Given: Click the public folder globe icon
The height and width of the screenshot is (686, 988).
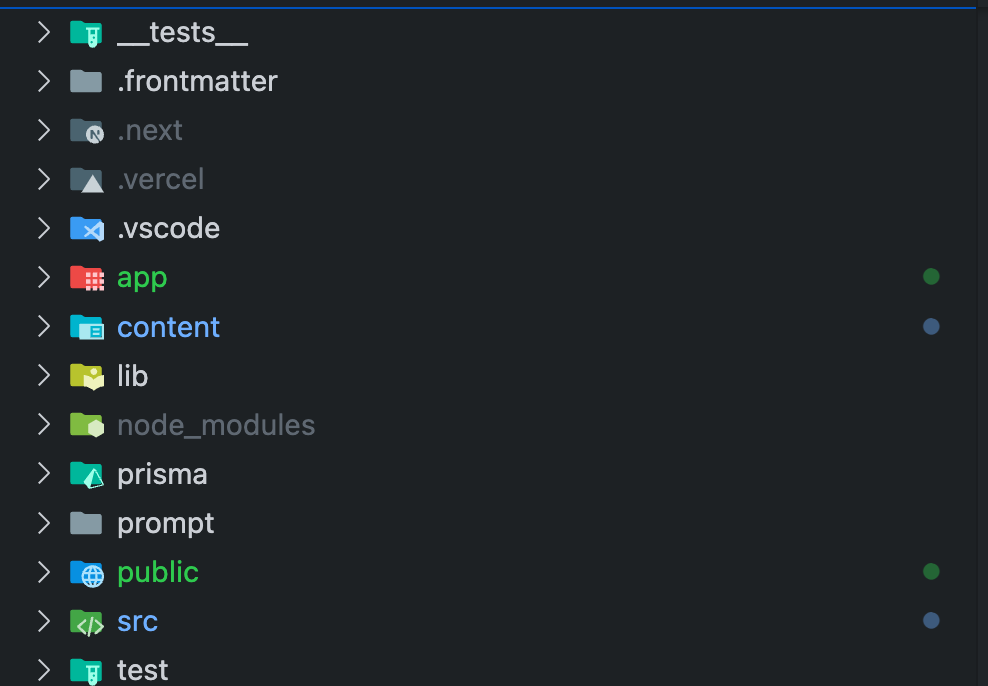Looking at the screenshot, I should pos(86,573).
